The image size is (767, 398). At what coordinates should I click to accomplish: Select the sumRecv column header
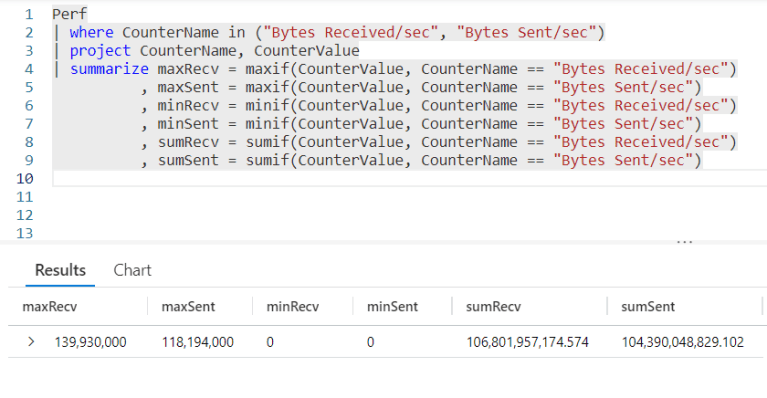493,307
